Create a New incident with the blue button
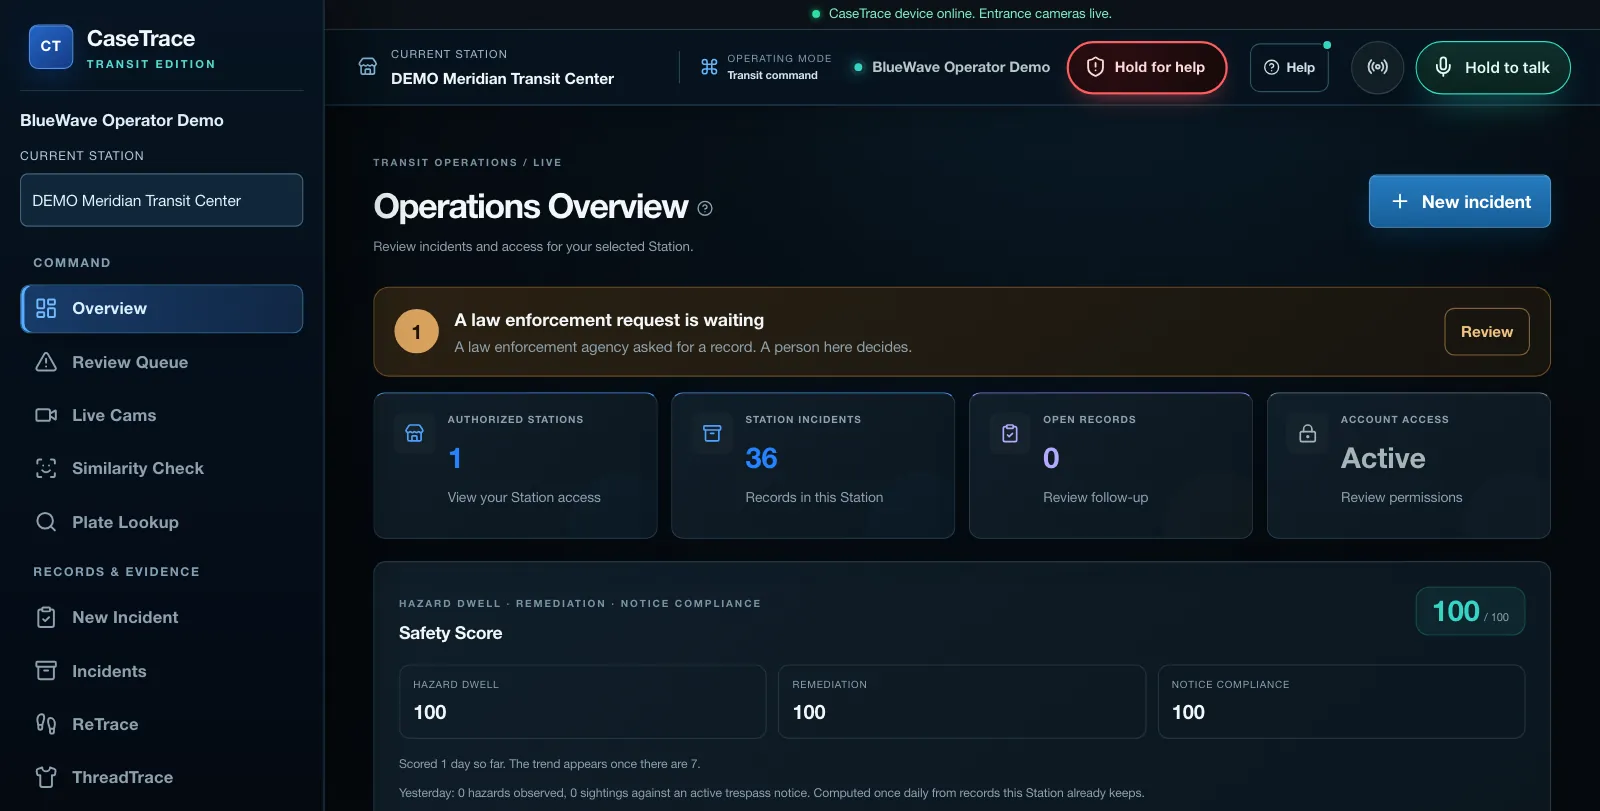The height and width of the screenshot is (811, 1600). (1460, 201)
